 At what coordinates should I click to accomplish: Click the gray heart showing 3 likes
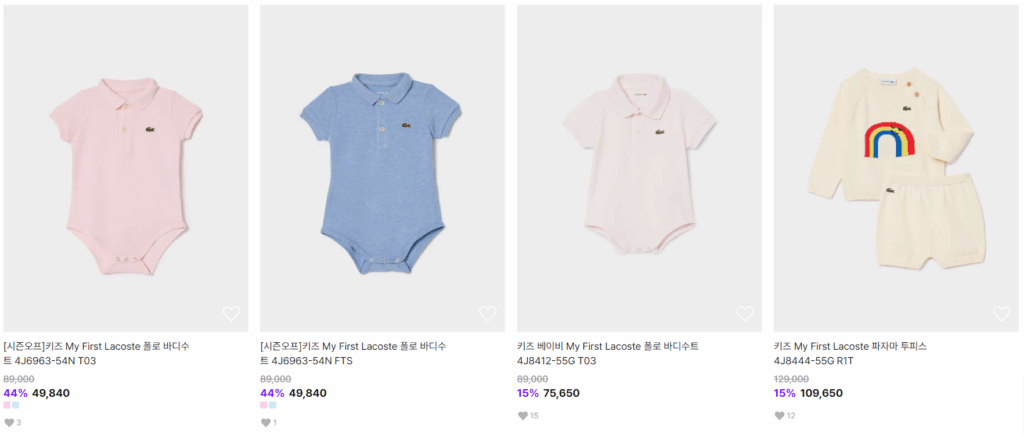click(x=9, y=423)
